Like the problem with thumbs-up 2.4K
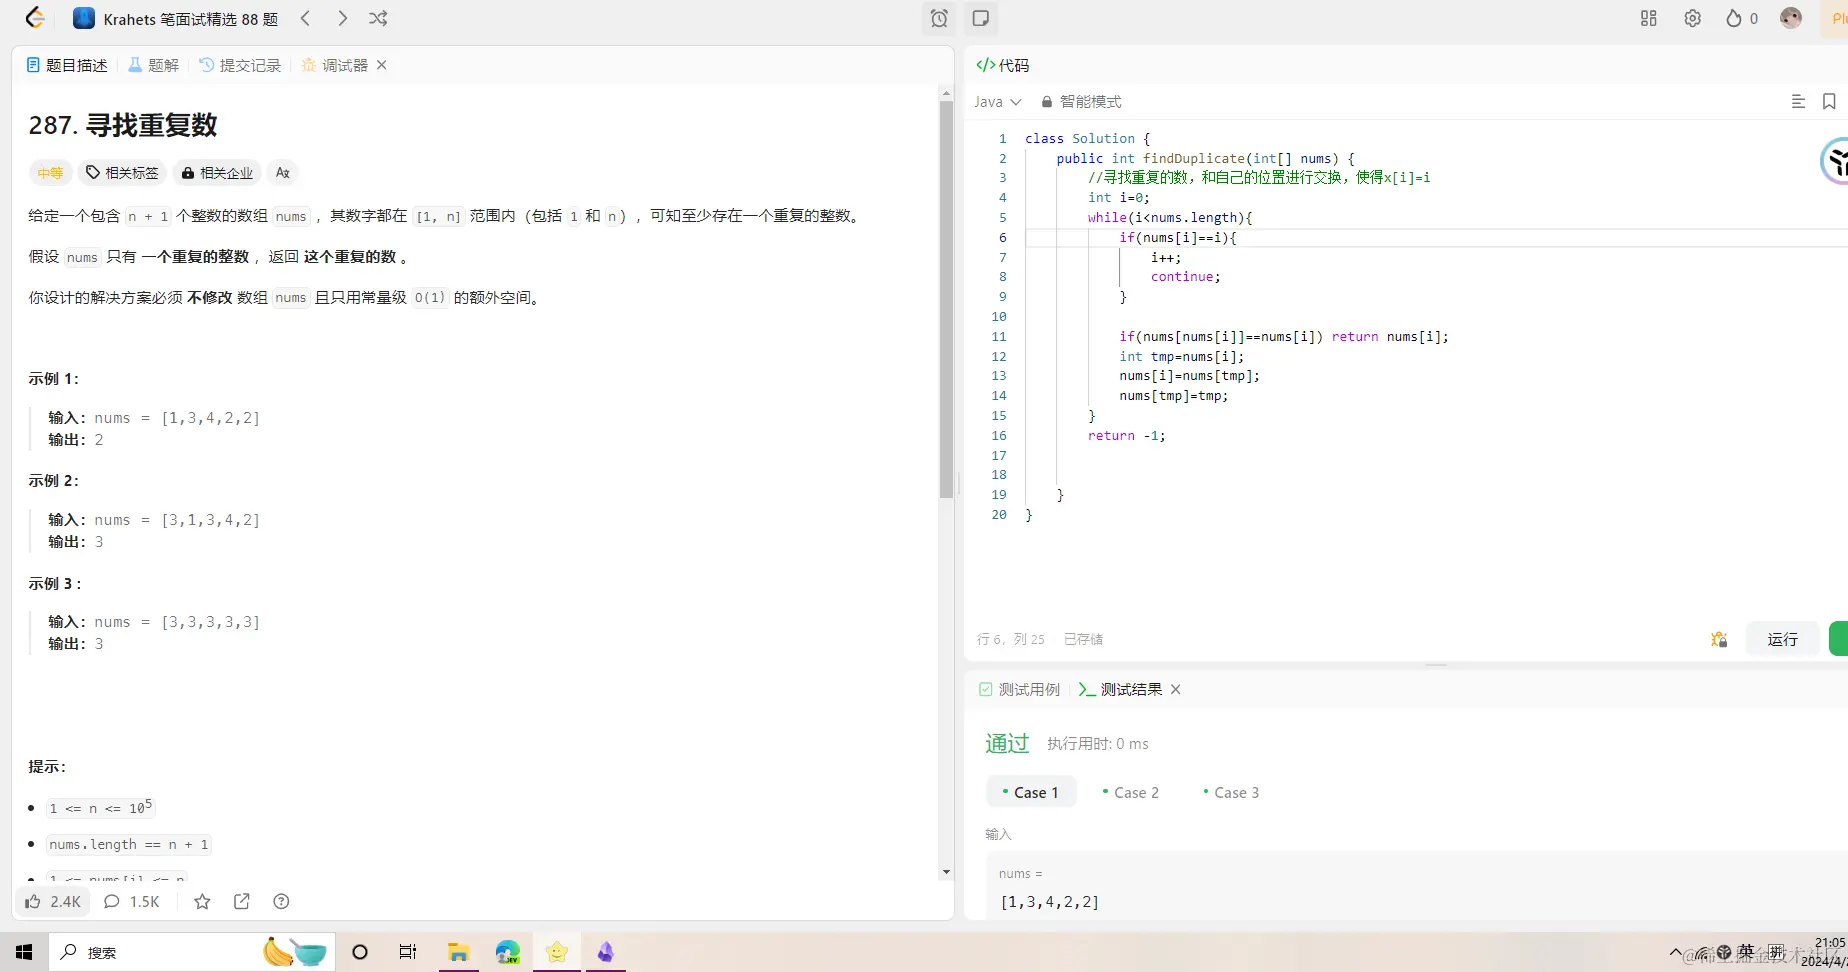The image size is (1848, 972). (x=53, y=902)
